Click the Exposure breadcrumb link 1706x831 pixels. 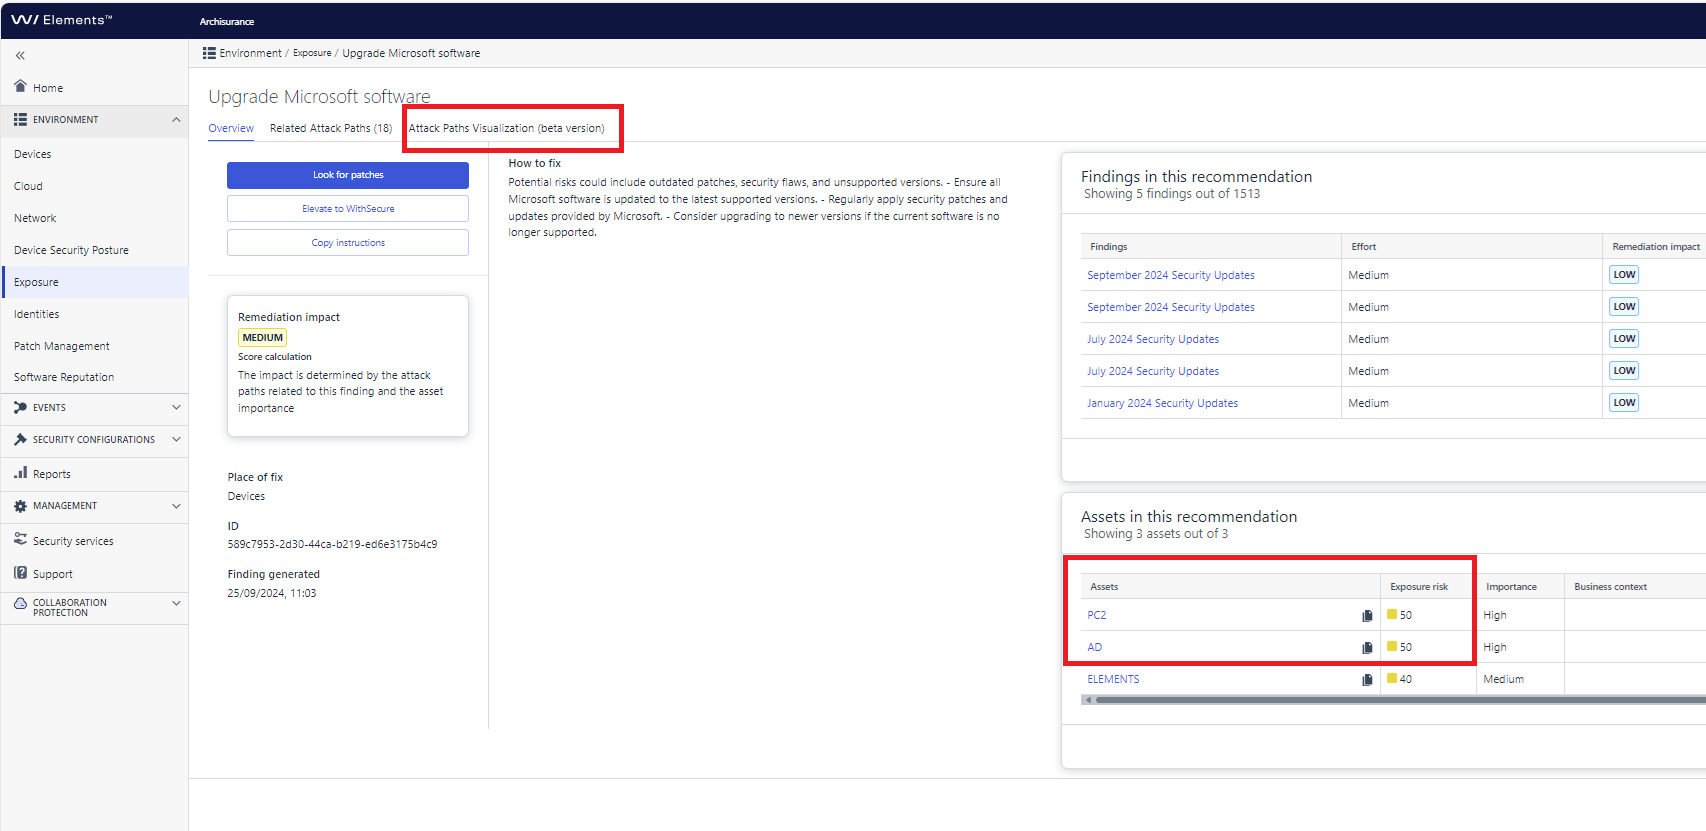click(312, 53)
